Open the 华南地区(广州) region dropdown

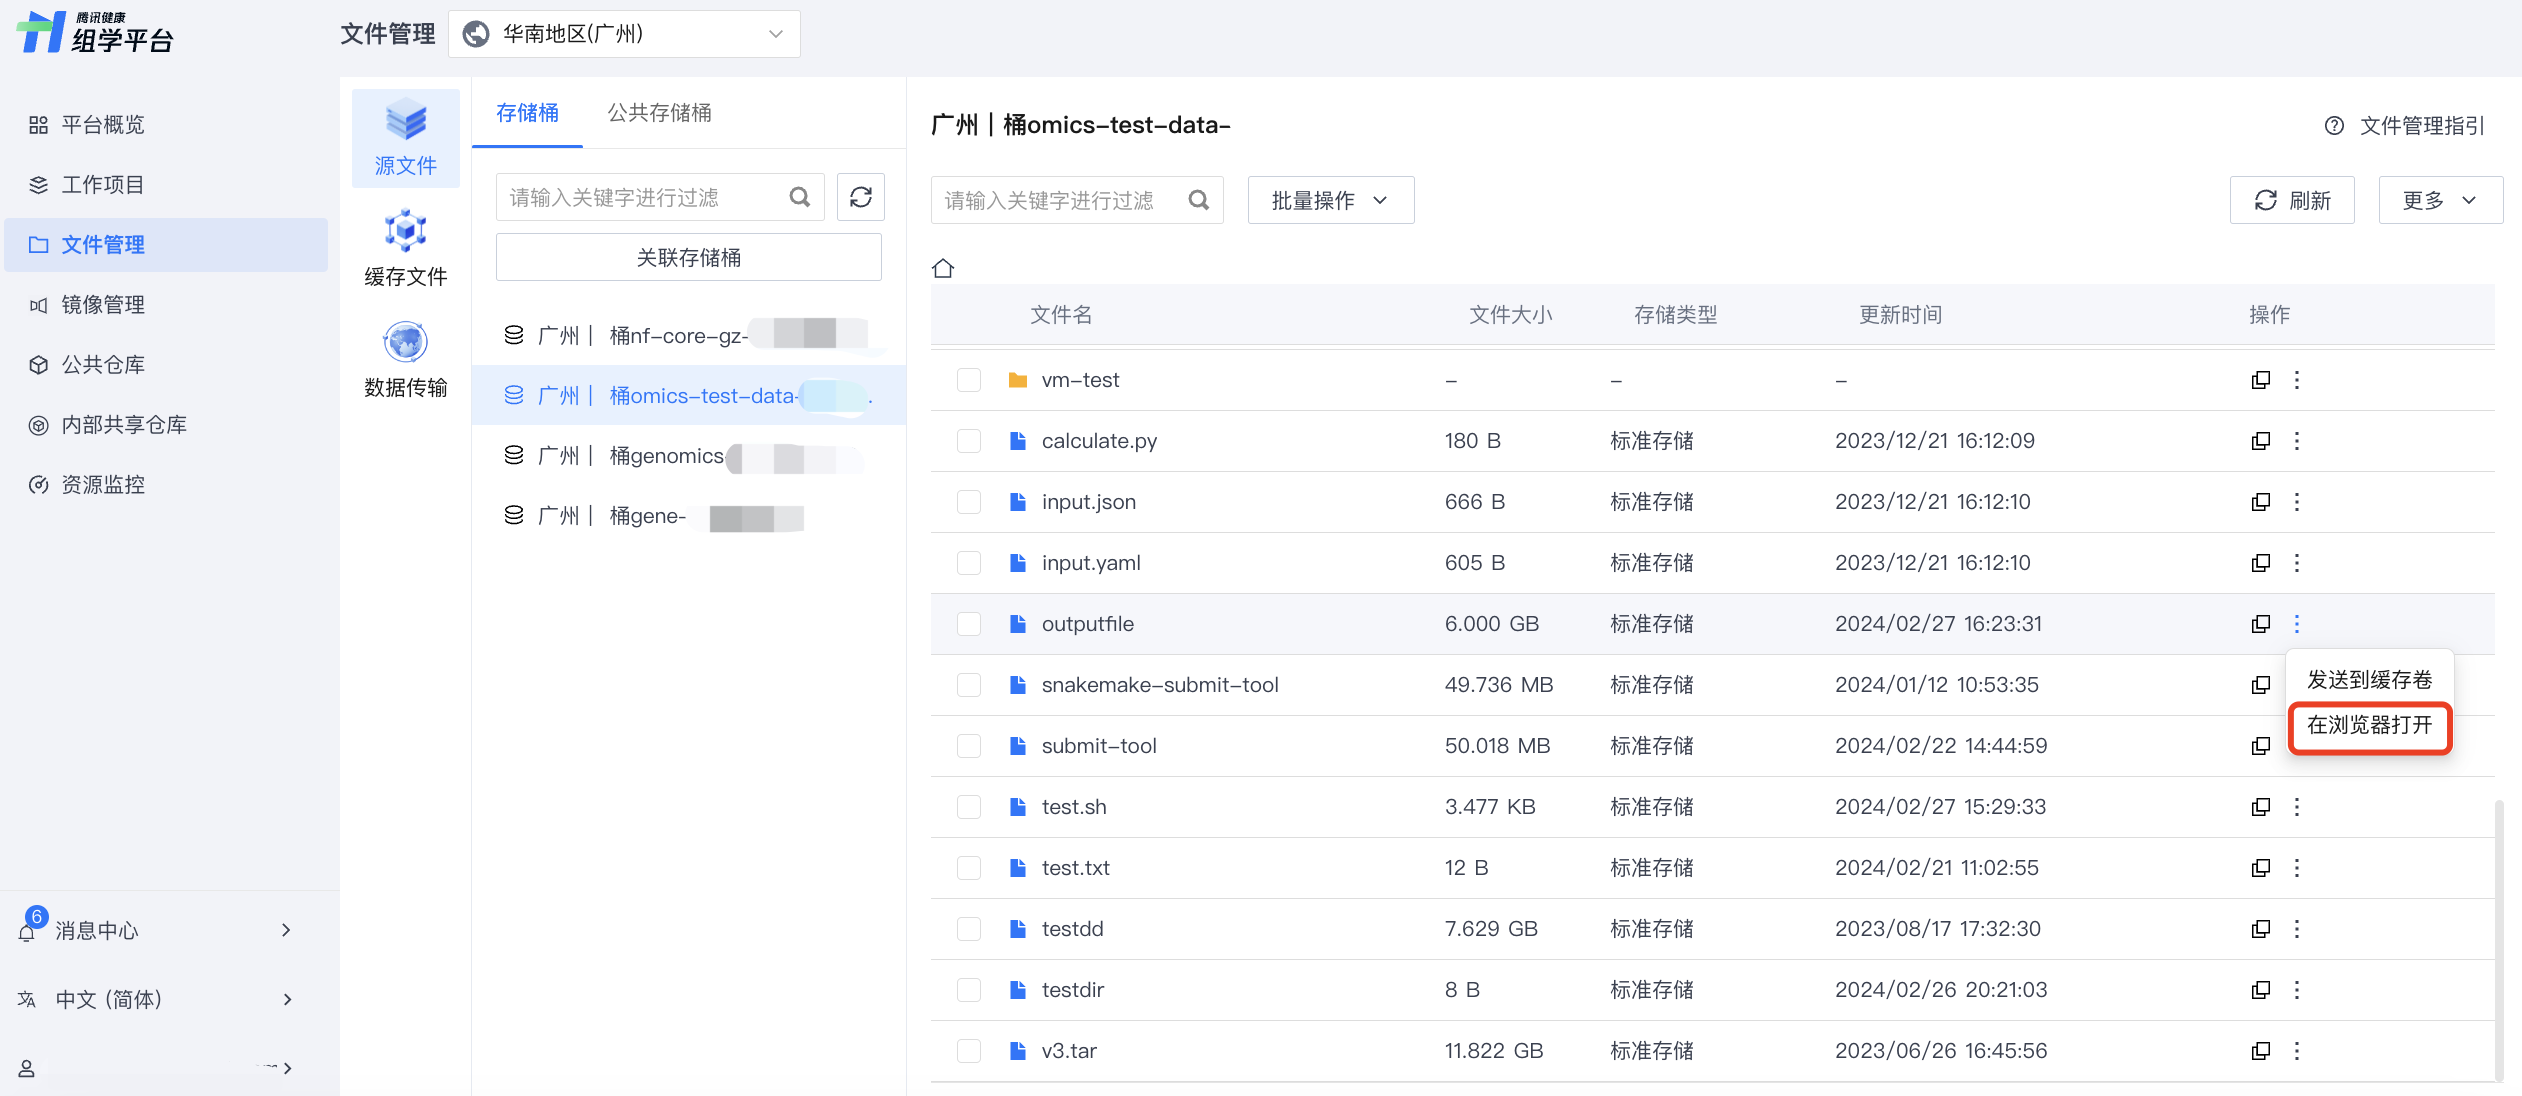[x=624, y=34]
